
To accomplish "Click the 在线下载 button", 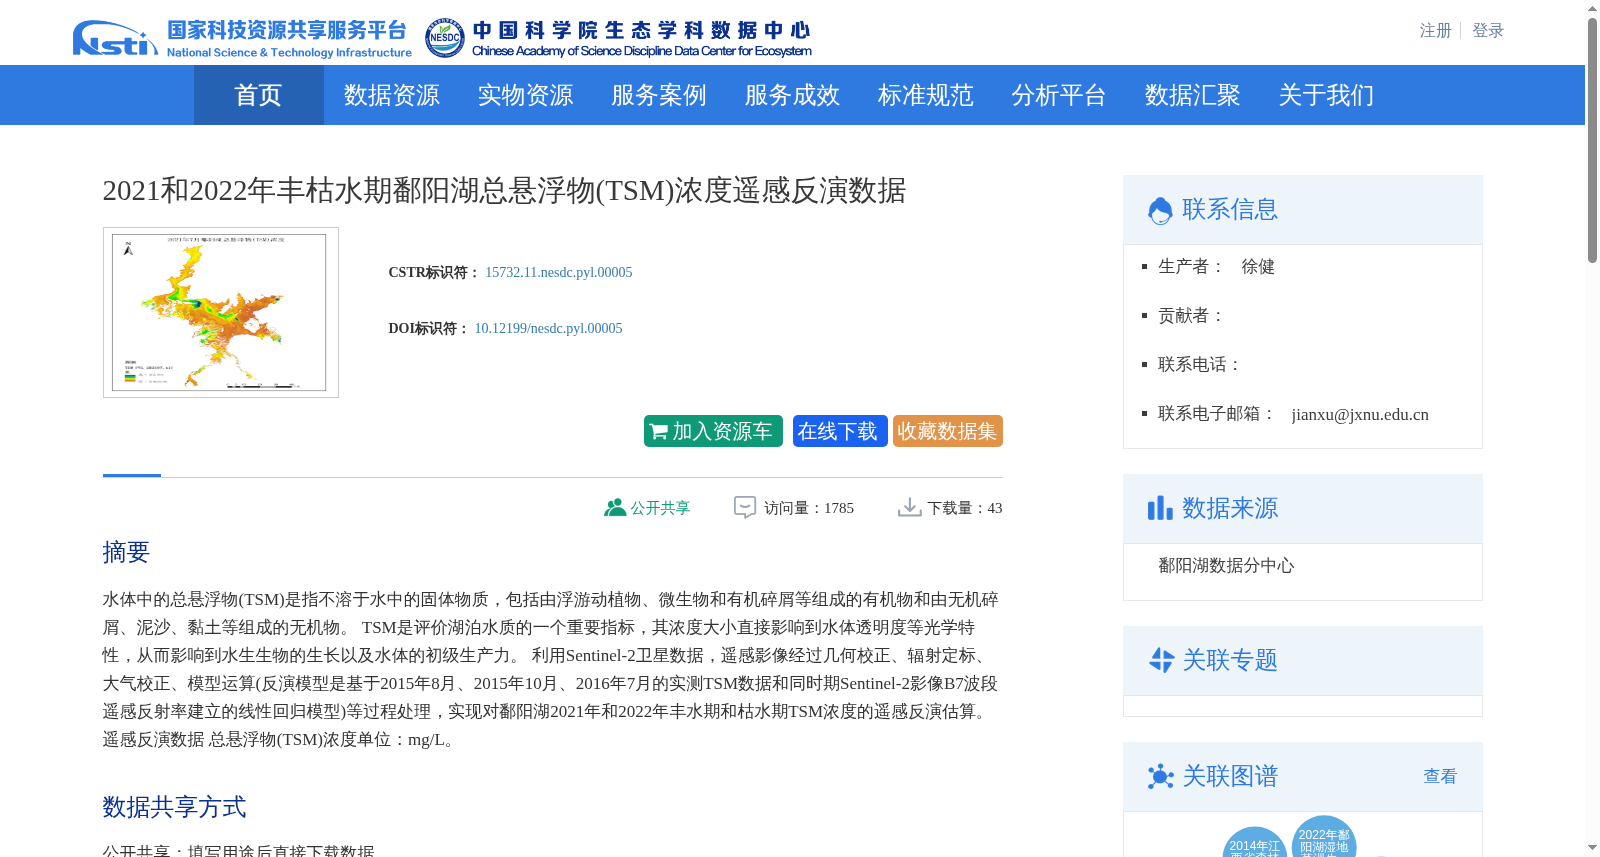I will point(840,431).
